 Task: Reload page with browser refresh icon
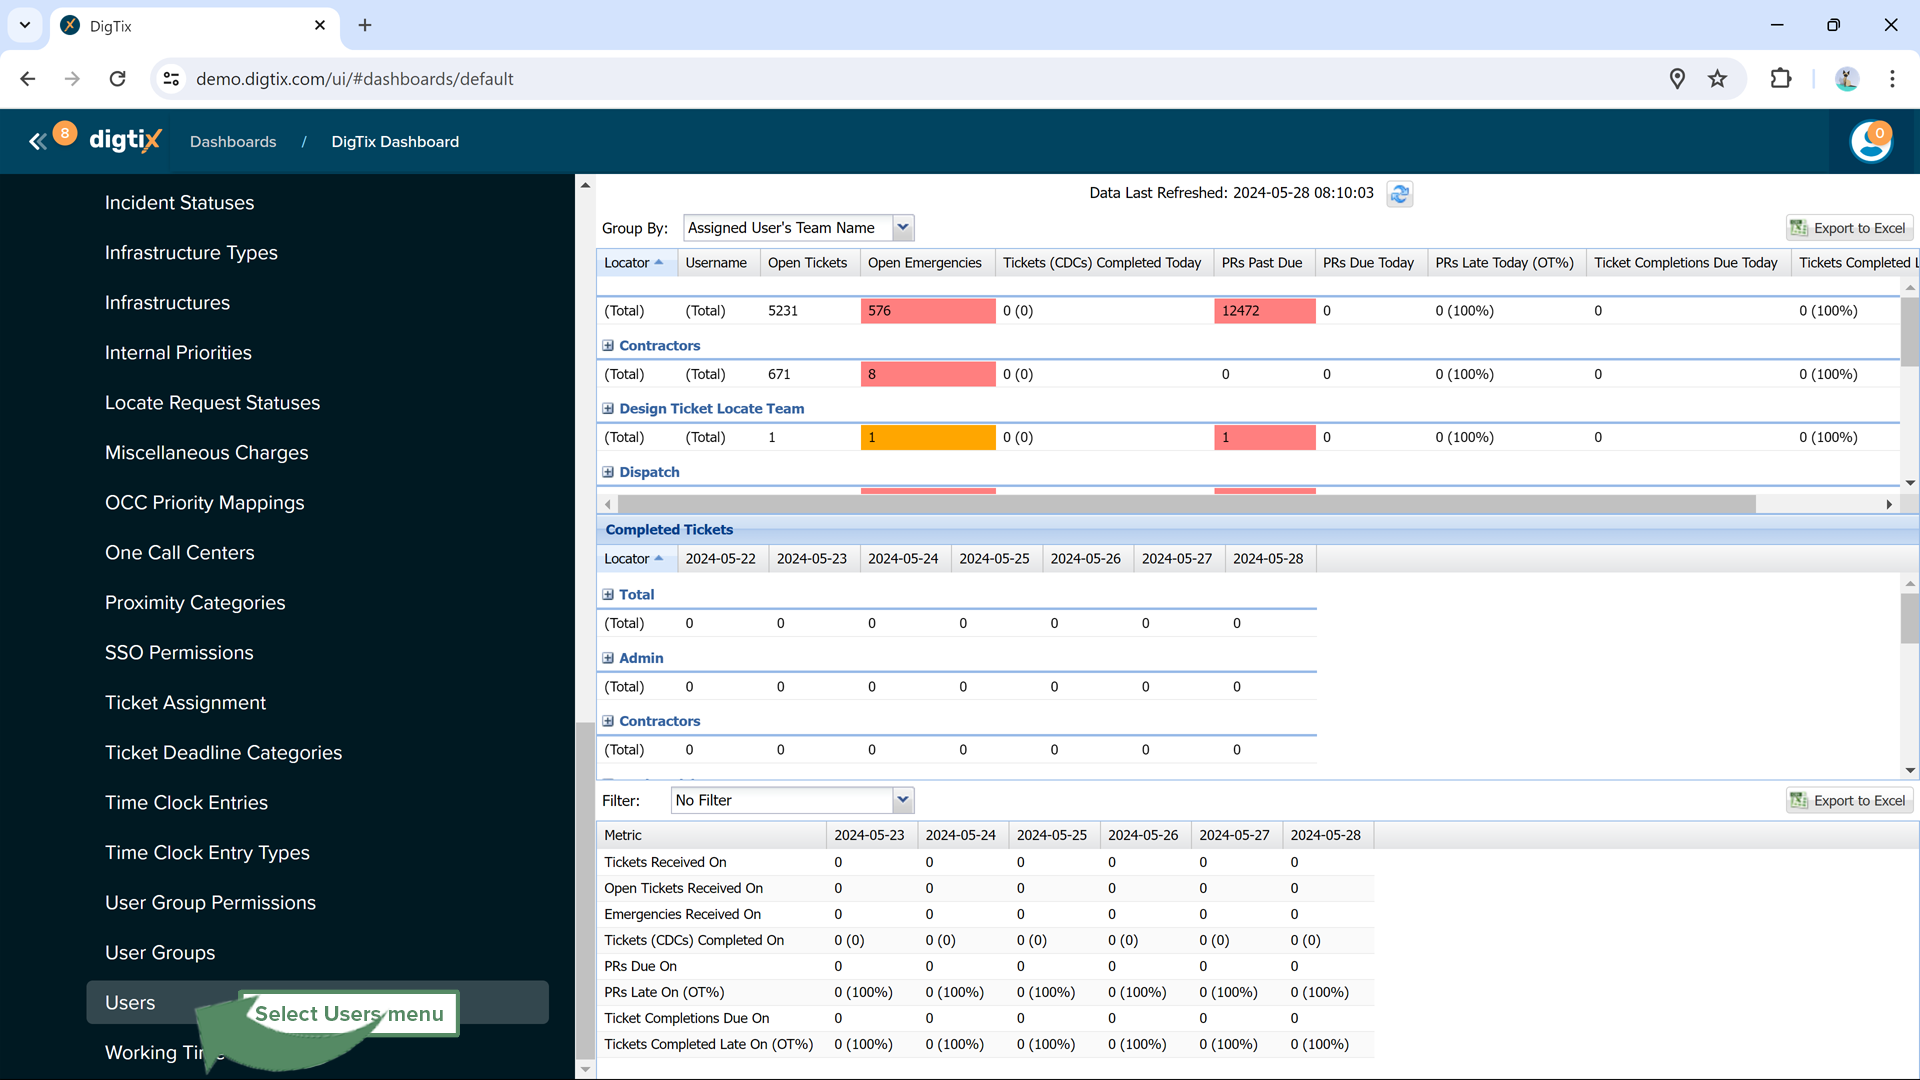point(118,79)
